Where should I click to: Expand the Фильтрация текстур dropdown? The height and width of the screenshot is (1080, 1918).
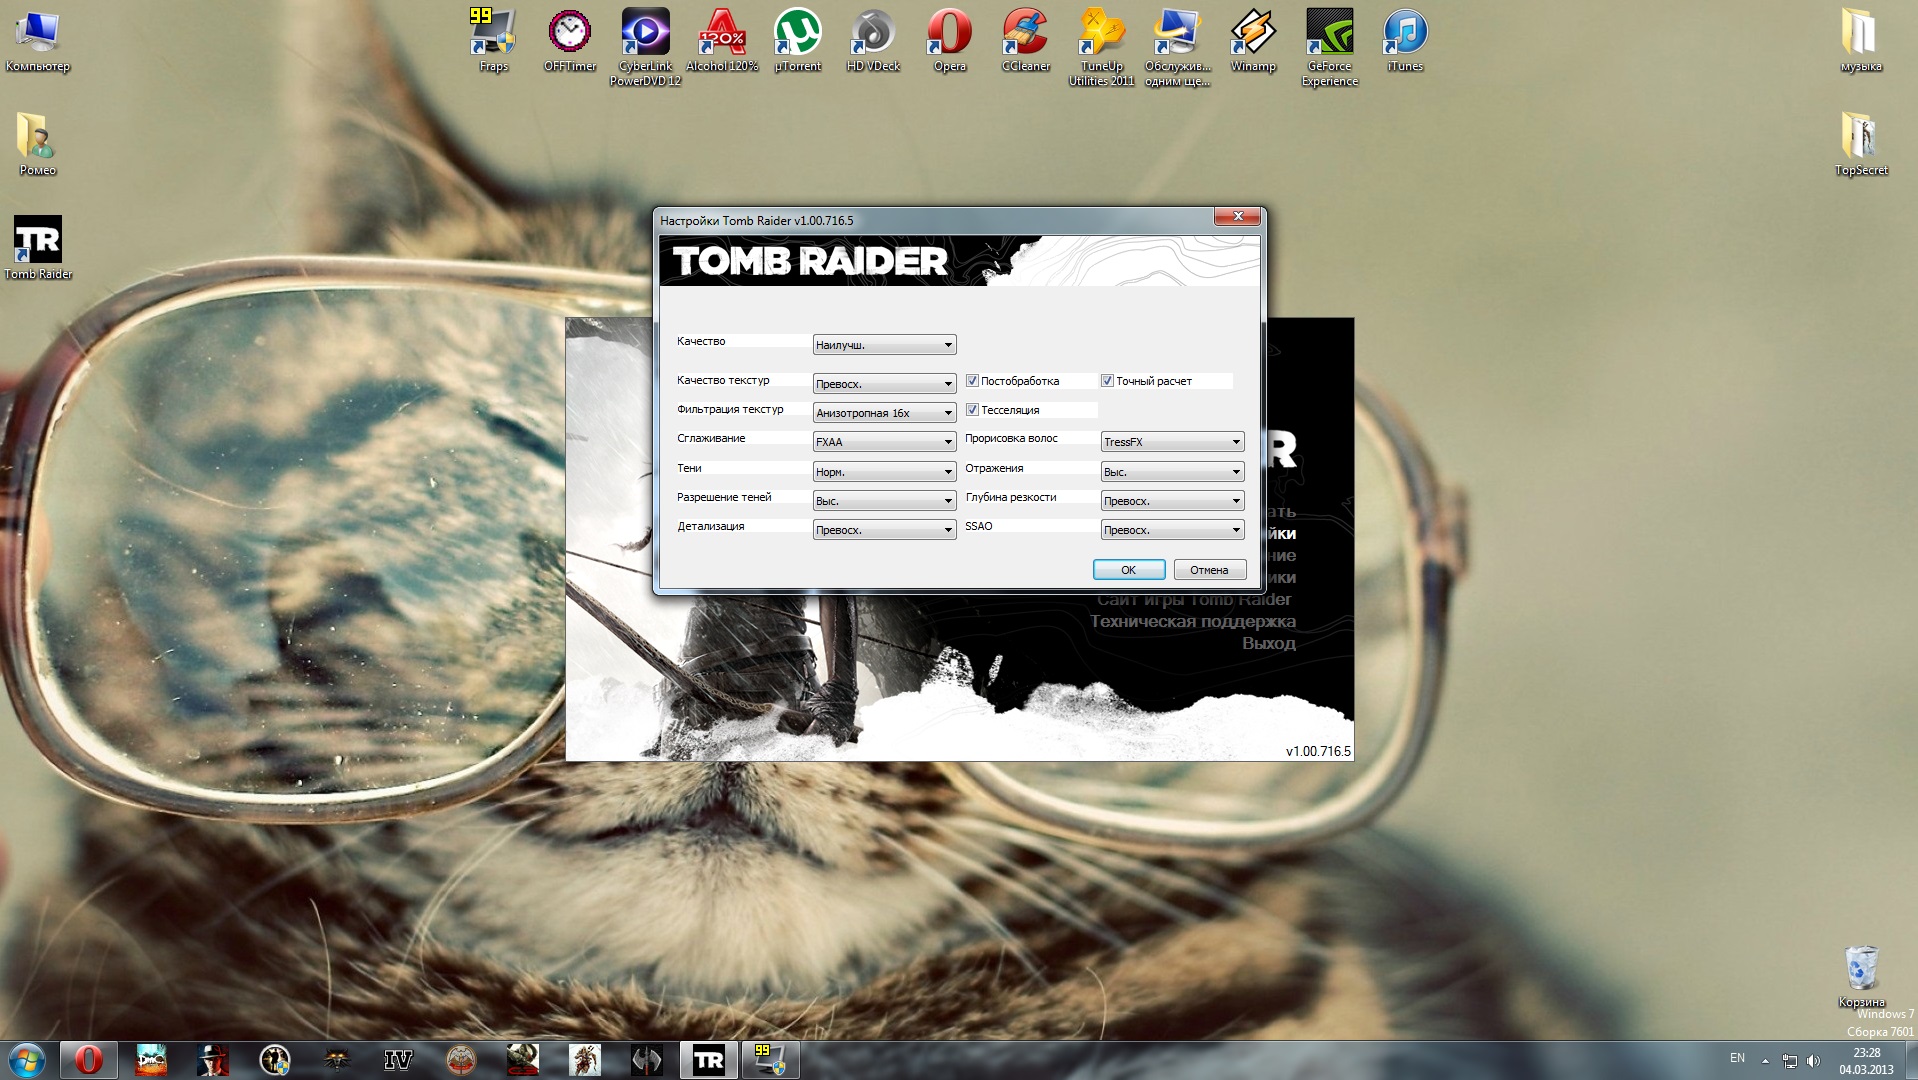tap(884, 413)
